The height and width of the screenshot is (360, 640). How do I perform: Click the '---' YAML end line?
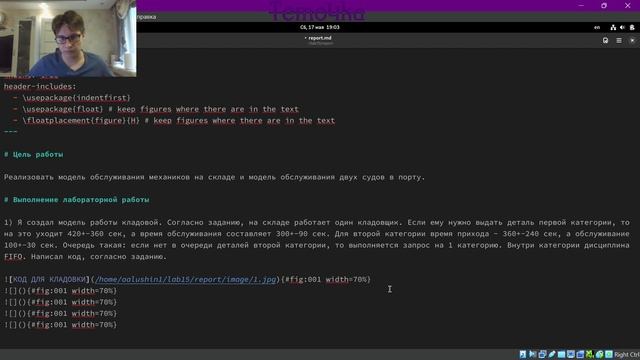point(11,132)
